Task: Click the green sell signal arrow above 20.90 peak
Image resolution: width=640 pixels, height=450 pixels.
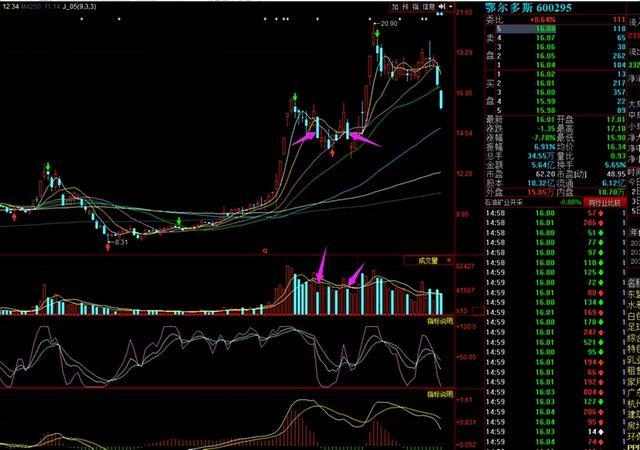Action: point(378,33)
